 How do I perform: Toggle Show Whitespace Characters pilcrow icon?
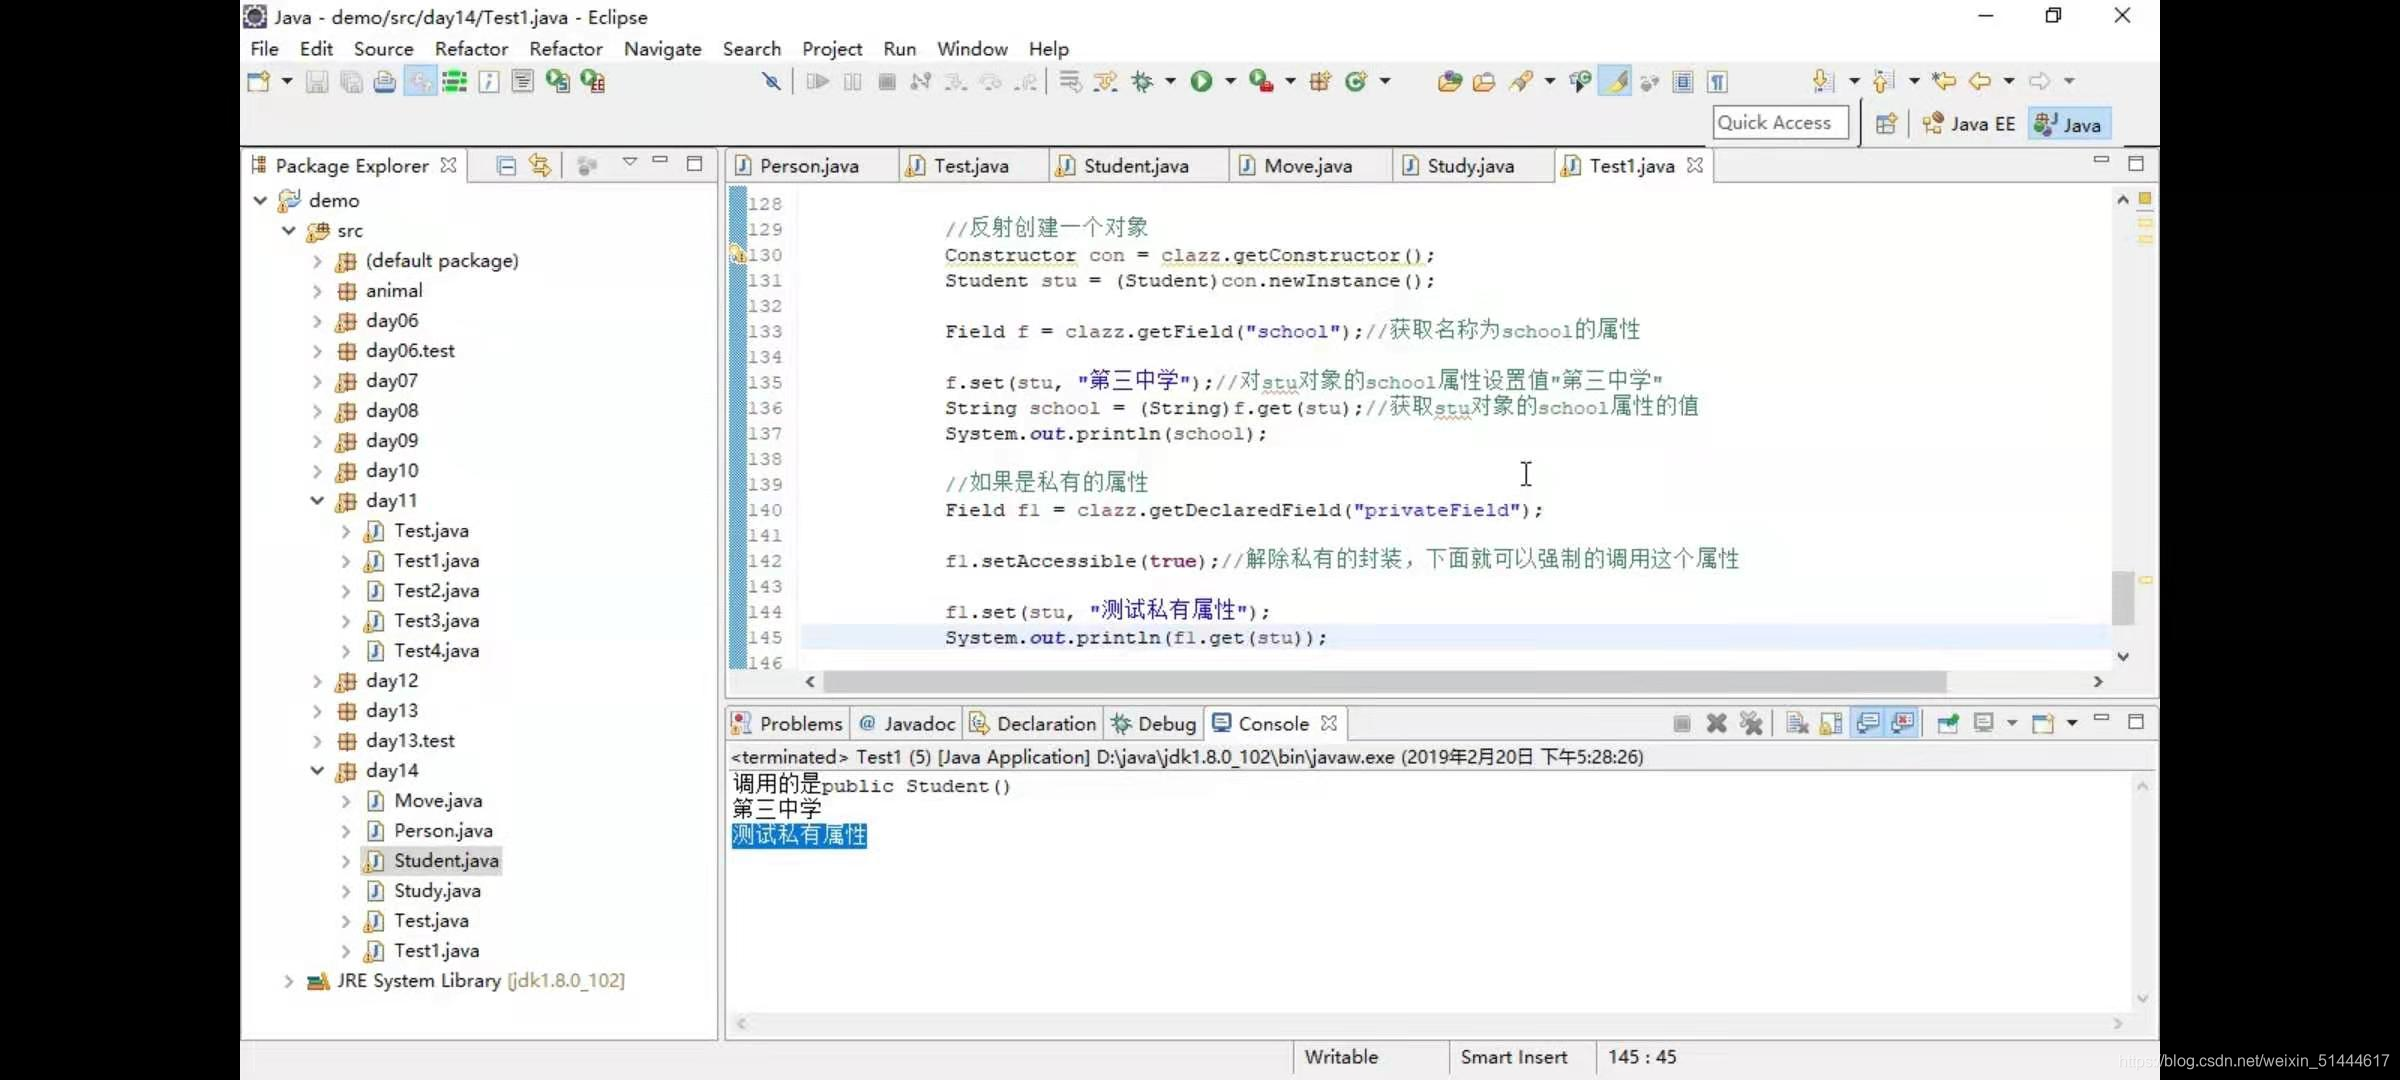coord(1717,82)
